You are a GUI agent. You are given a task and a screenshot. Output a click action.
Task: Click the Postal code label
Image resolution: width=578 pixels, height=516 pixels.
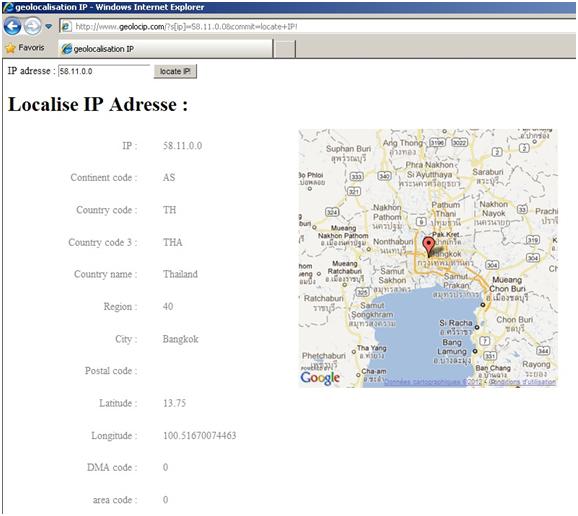[111, 371]
